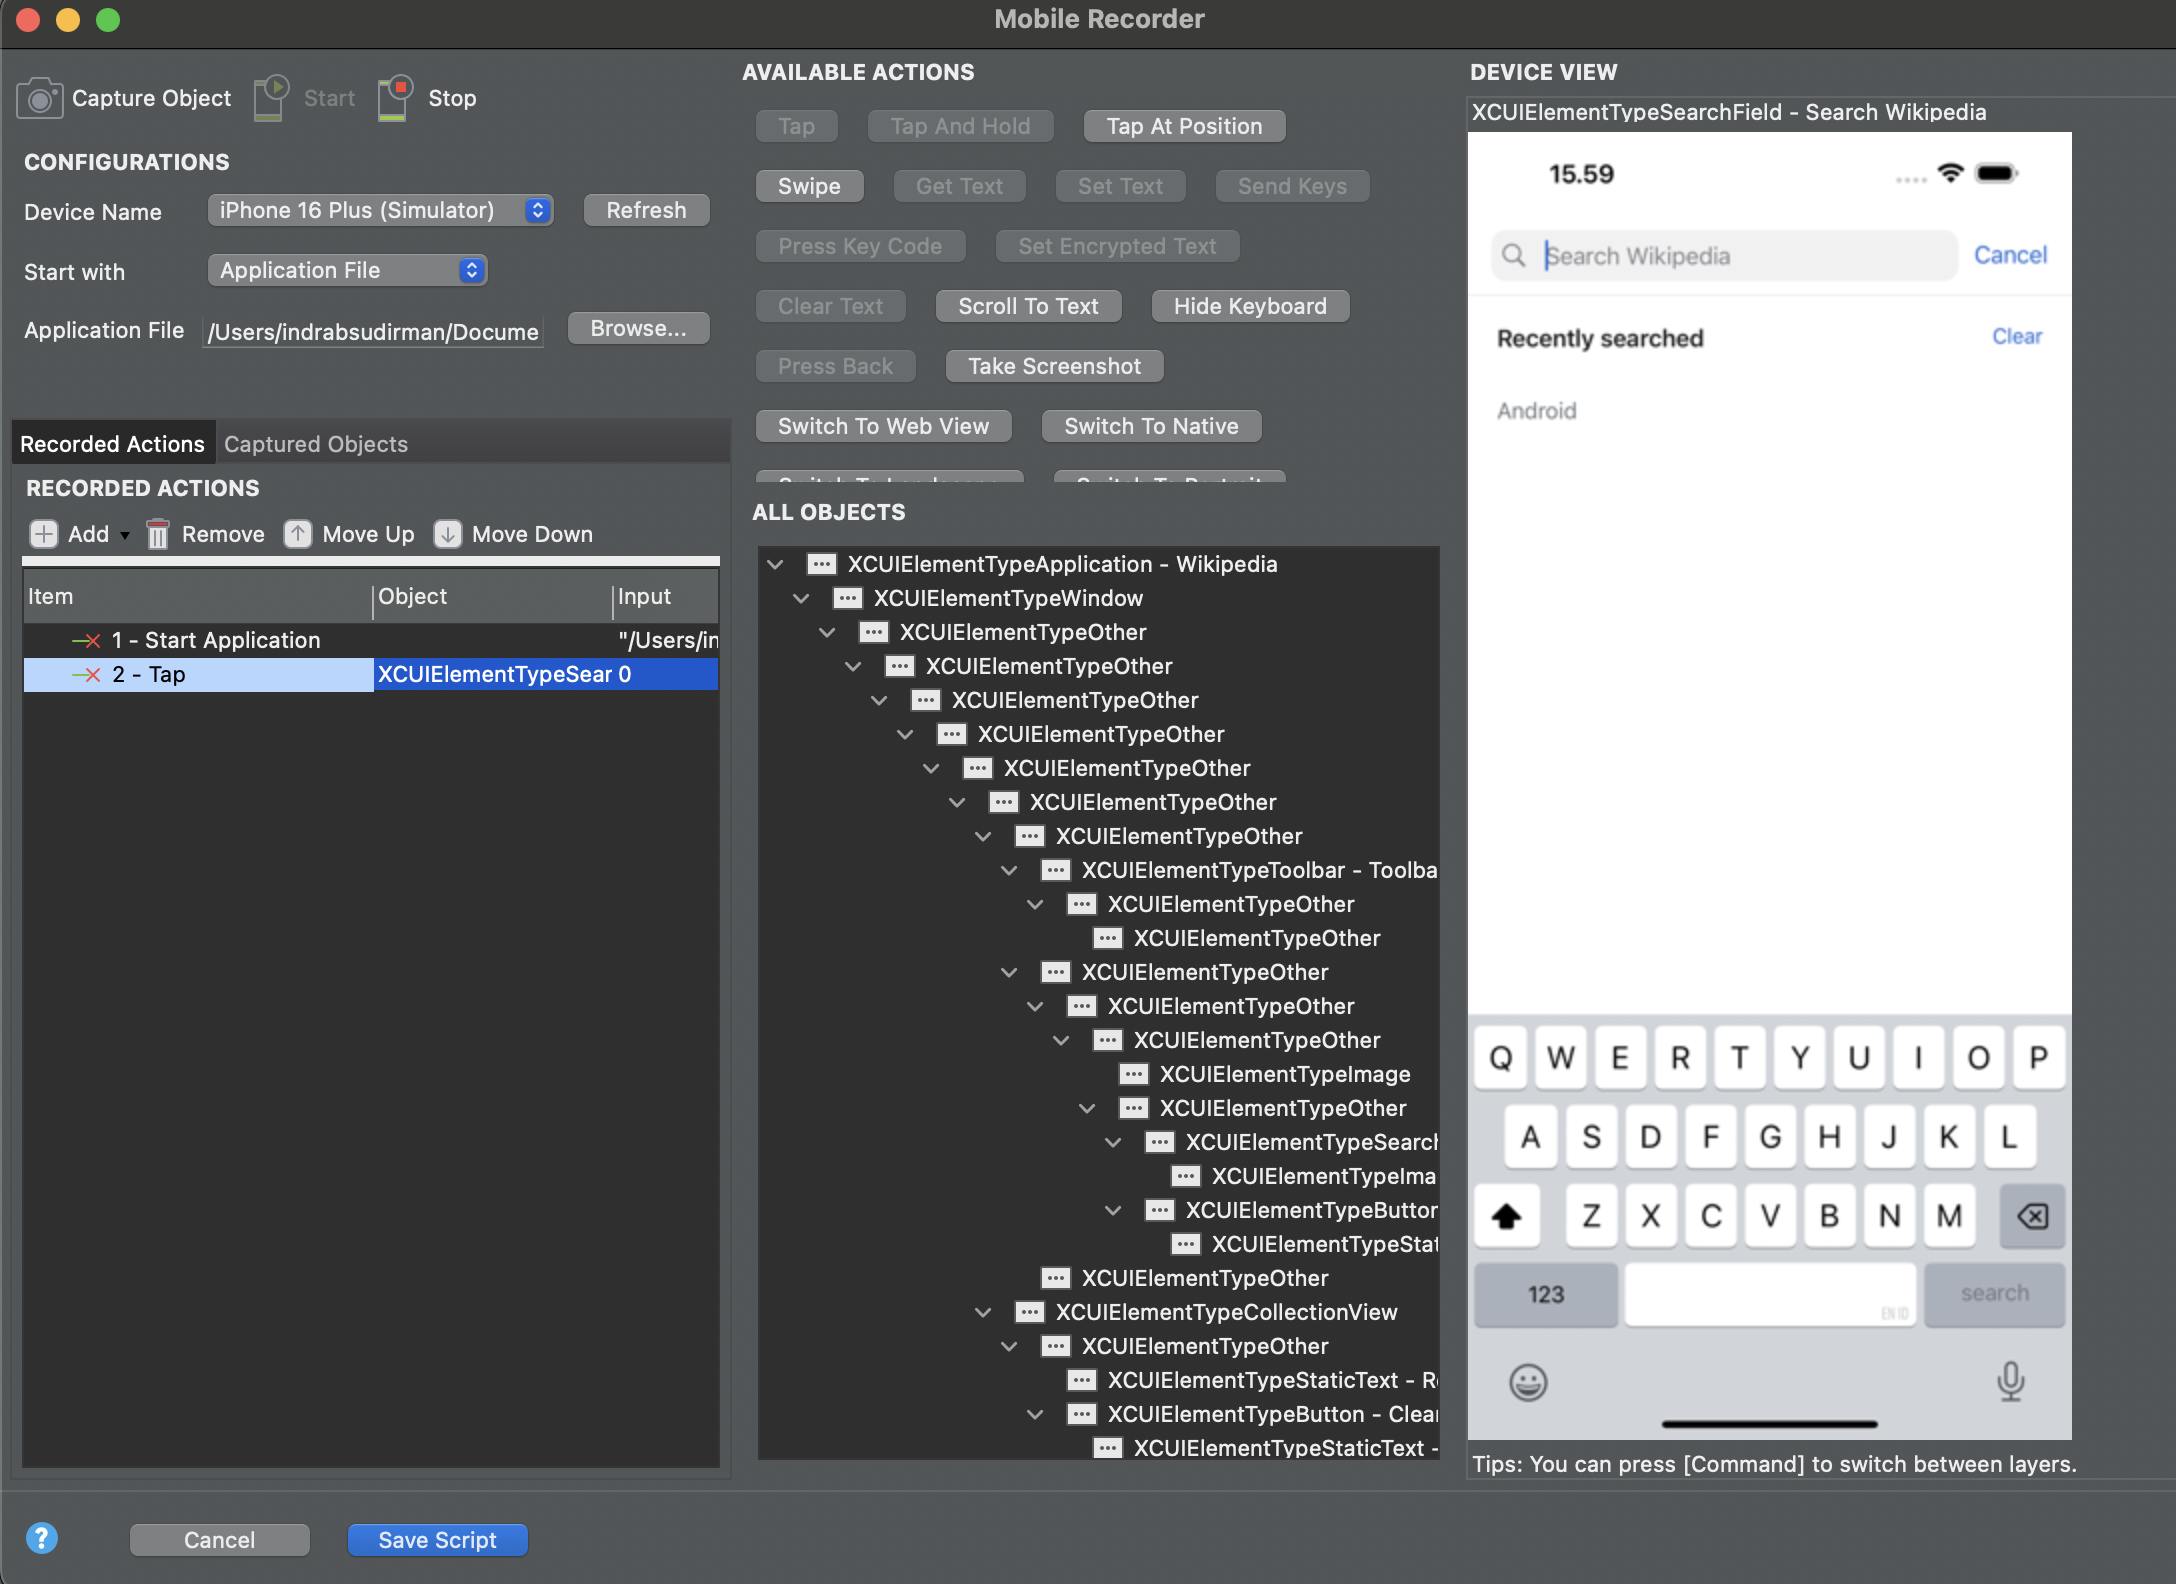The image size is (2176, 1584).
Task: Select the Recorded Actions tab
Action: click(112, 443)
